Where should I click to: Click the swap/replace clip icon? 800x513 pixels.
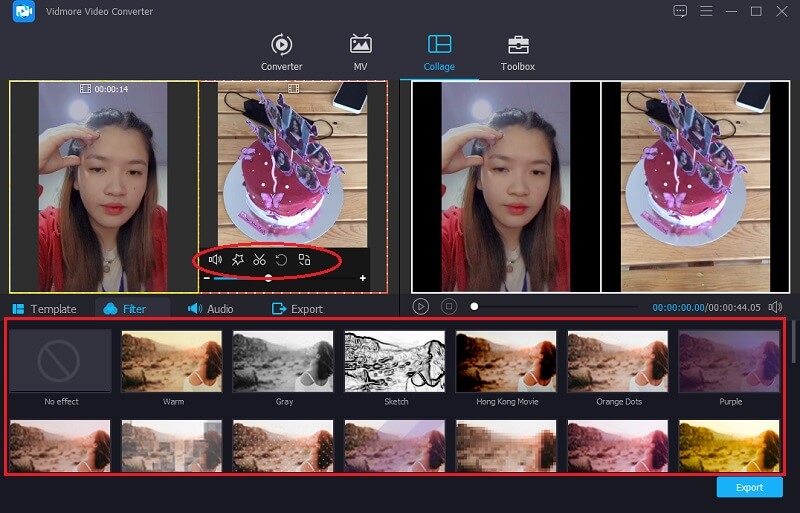[x=304, y=259]
